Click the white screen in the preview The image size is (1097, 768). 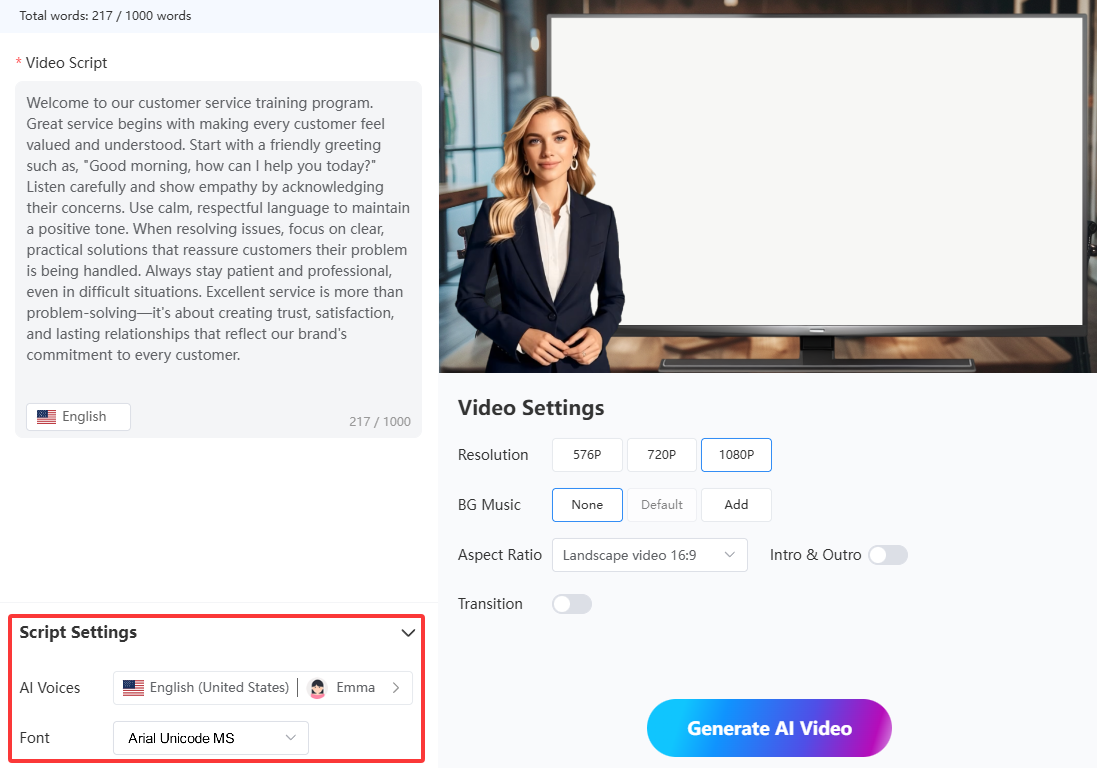[815, 170]
